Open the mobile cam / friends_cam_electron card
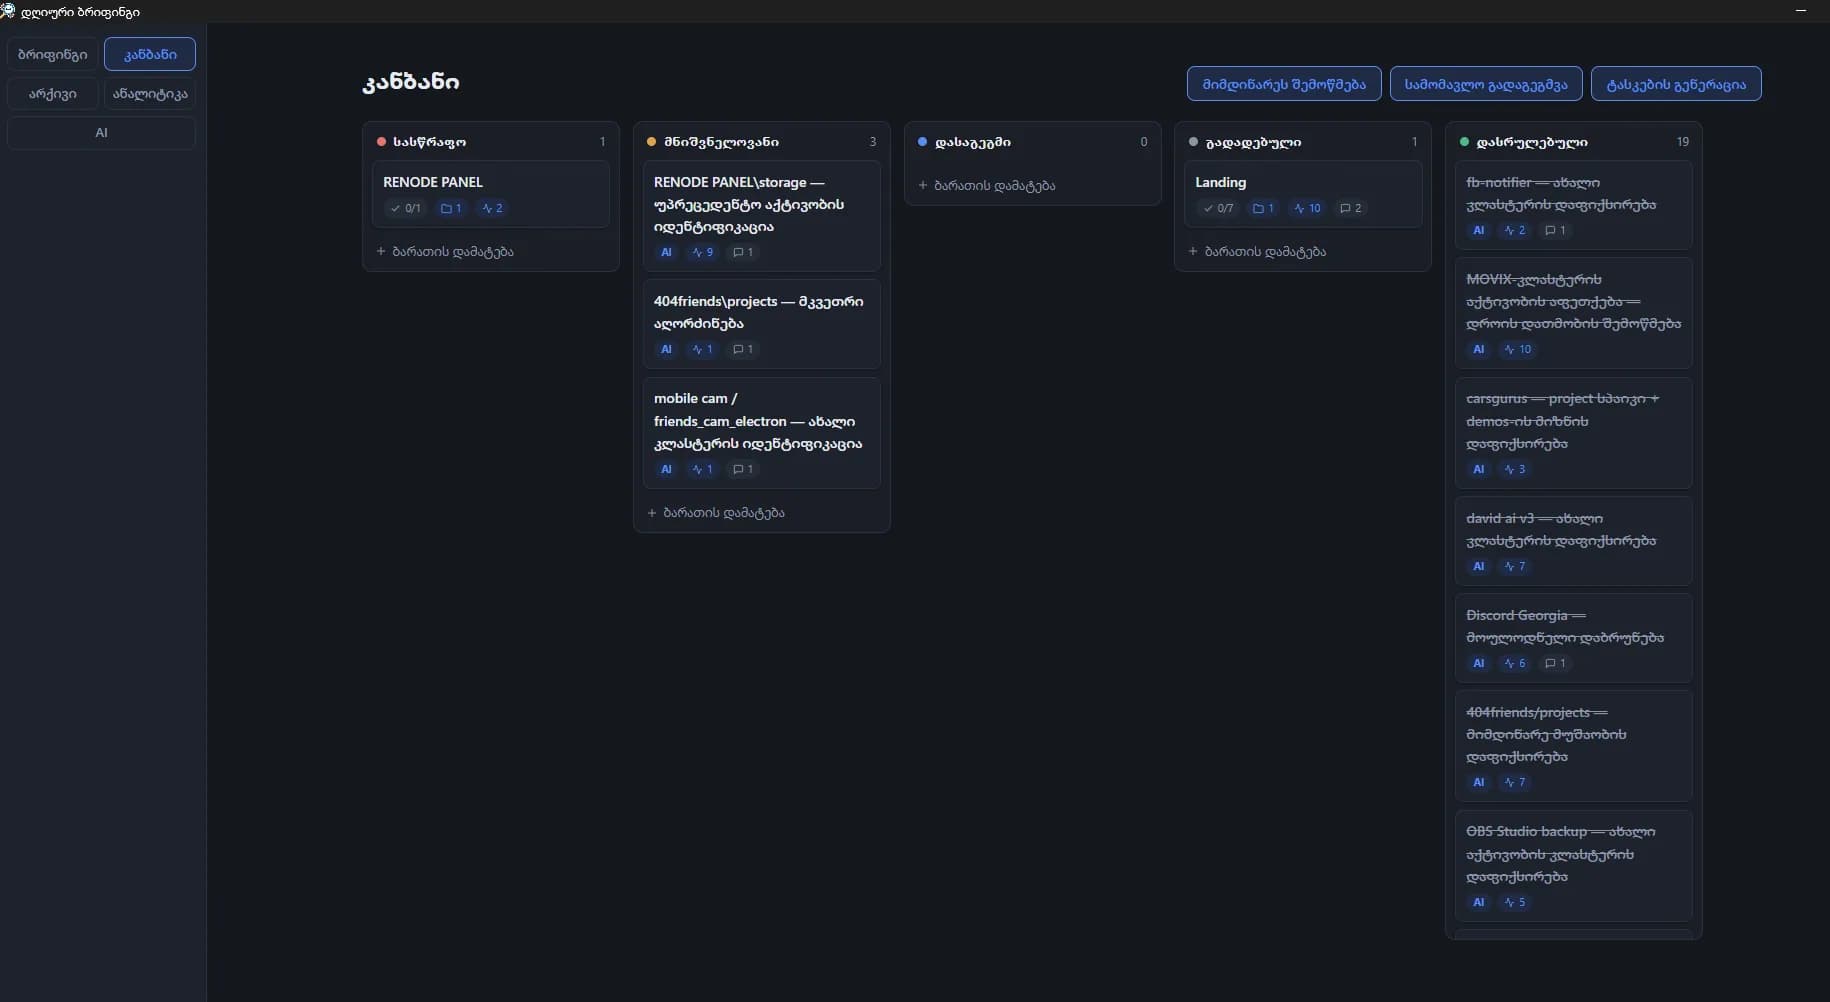The image size is (1830, 1002). pos(761,433)
